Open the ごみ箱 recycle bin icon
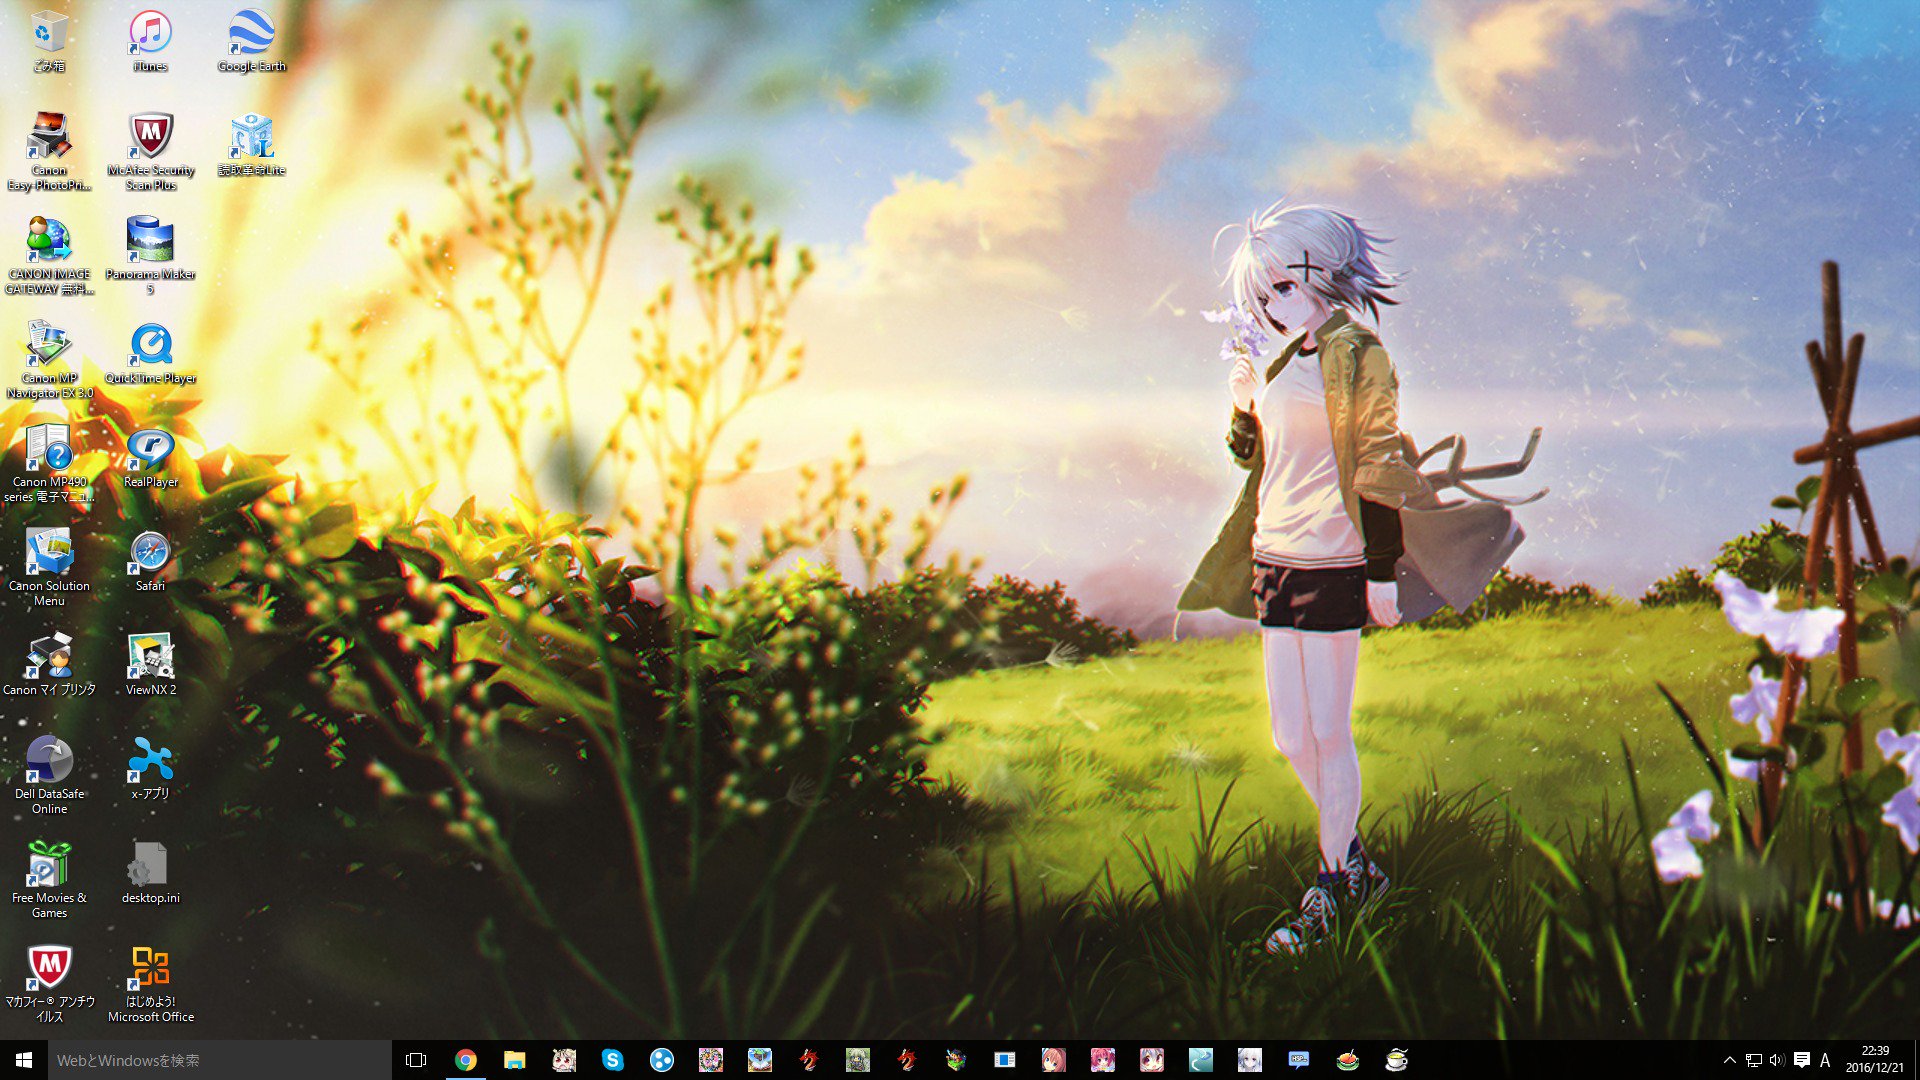 tap(49, 41)
